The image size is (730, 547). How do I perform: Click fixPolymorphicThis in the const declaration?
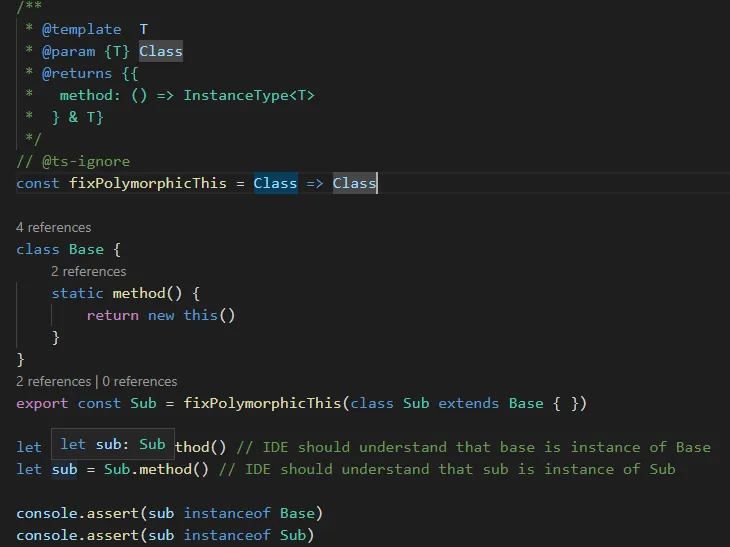pos(148,183)
